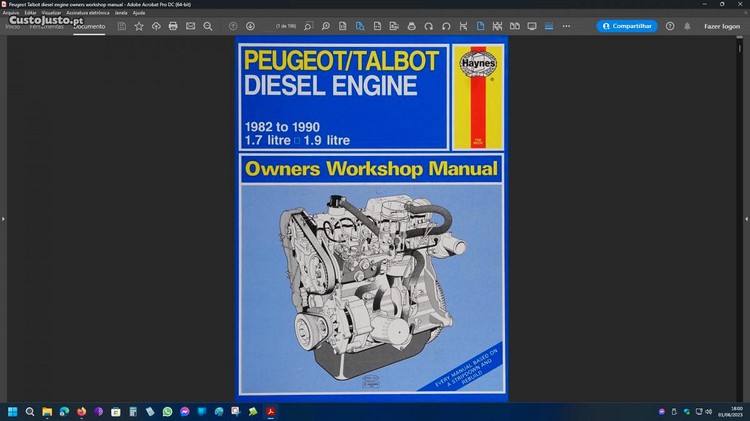
Task: Go to next page with down arrow
Action: pyautogui.click(x=250, y=26)
